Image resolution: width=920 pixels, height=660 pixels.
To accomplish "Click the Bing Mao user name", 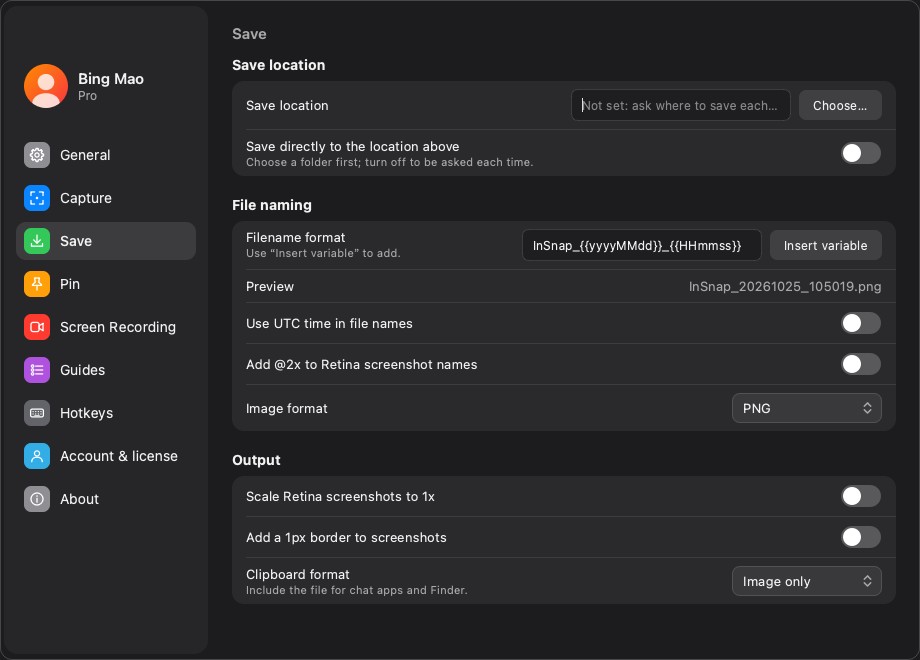I will pos(111,79).
